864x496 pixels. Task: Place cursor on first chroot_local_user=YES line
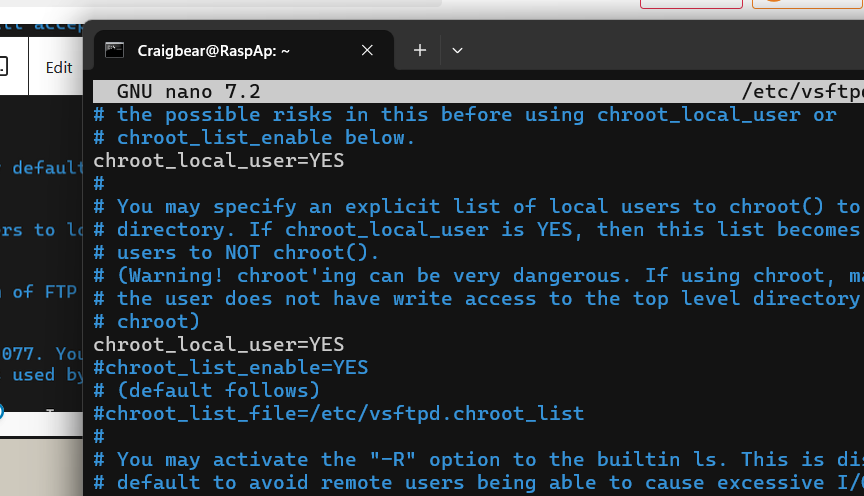click(218, 160)
